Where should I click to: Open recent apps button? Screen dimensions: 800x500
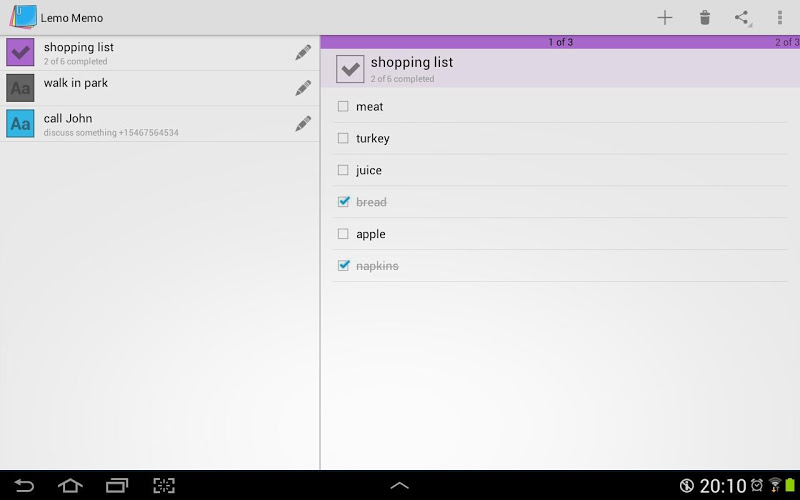point(117,485)
